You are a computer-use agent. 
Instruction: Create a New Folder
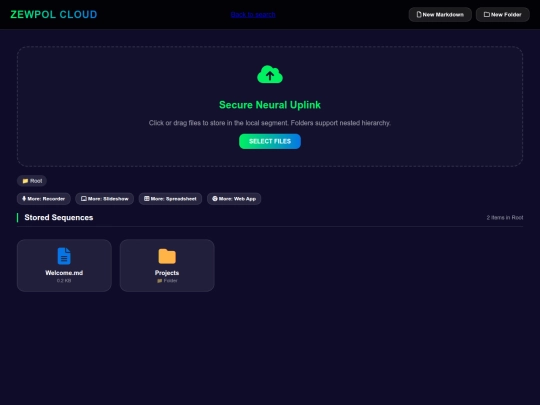[x=502, y=14]
